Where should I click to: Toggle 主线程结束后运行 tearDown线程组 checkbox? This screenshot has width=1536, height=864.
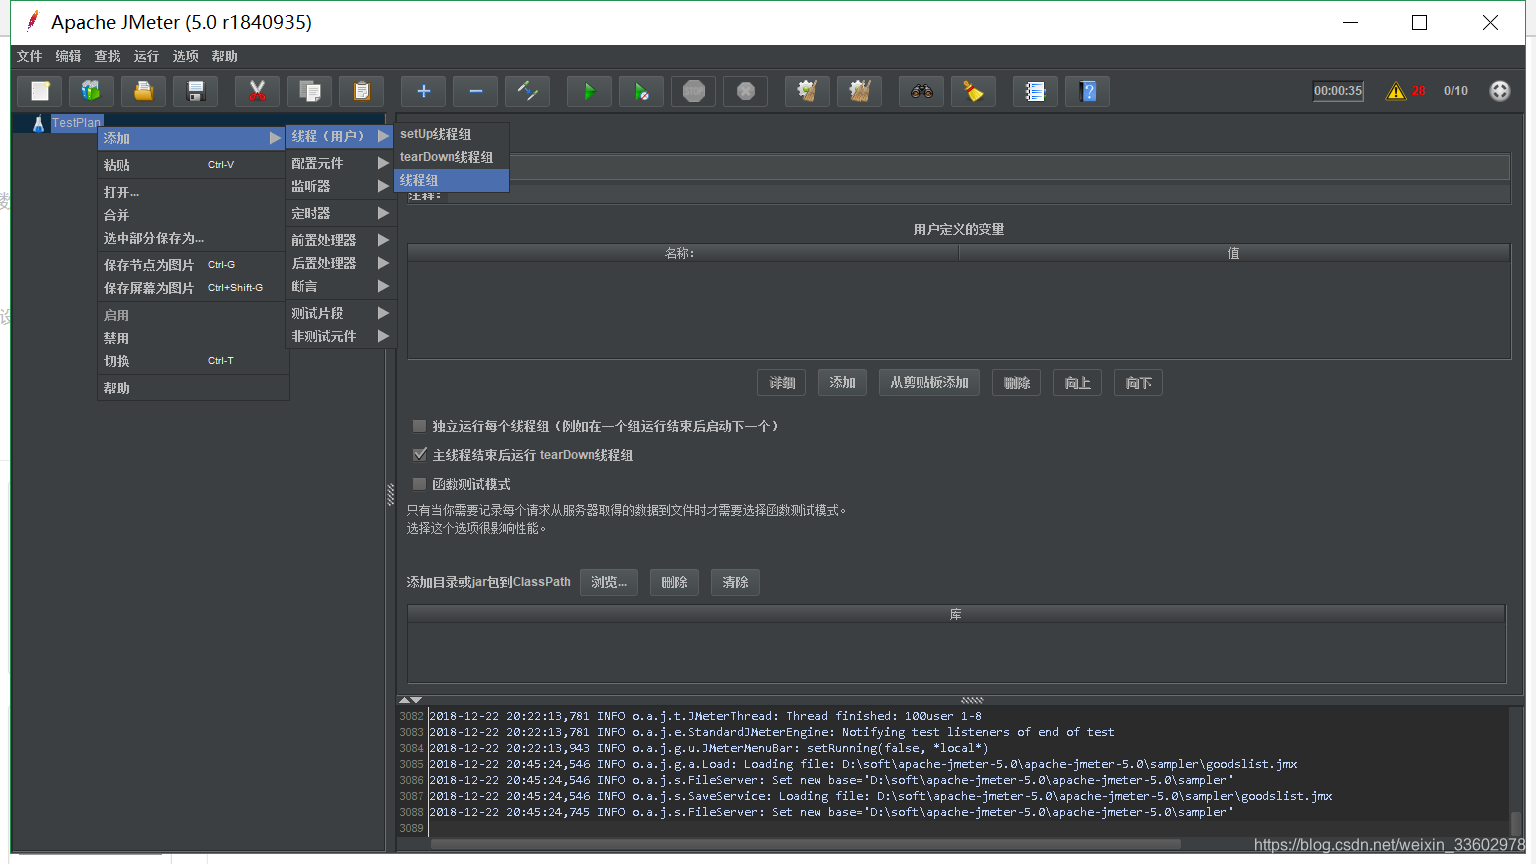[x=420, y=454]
